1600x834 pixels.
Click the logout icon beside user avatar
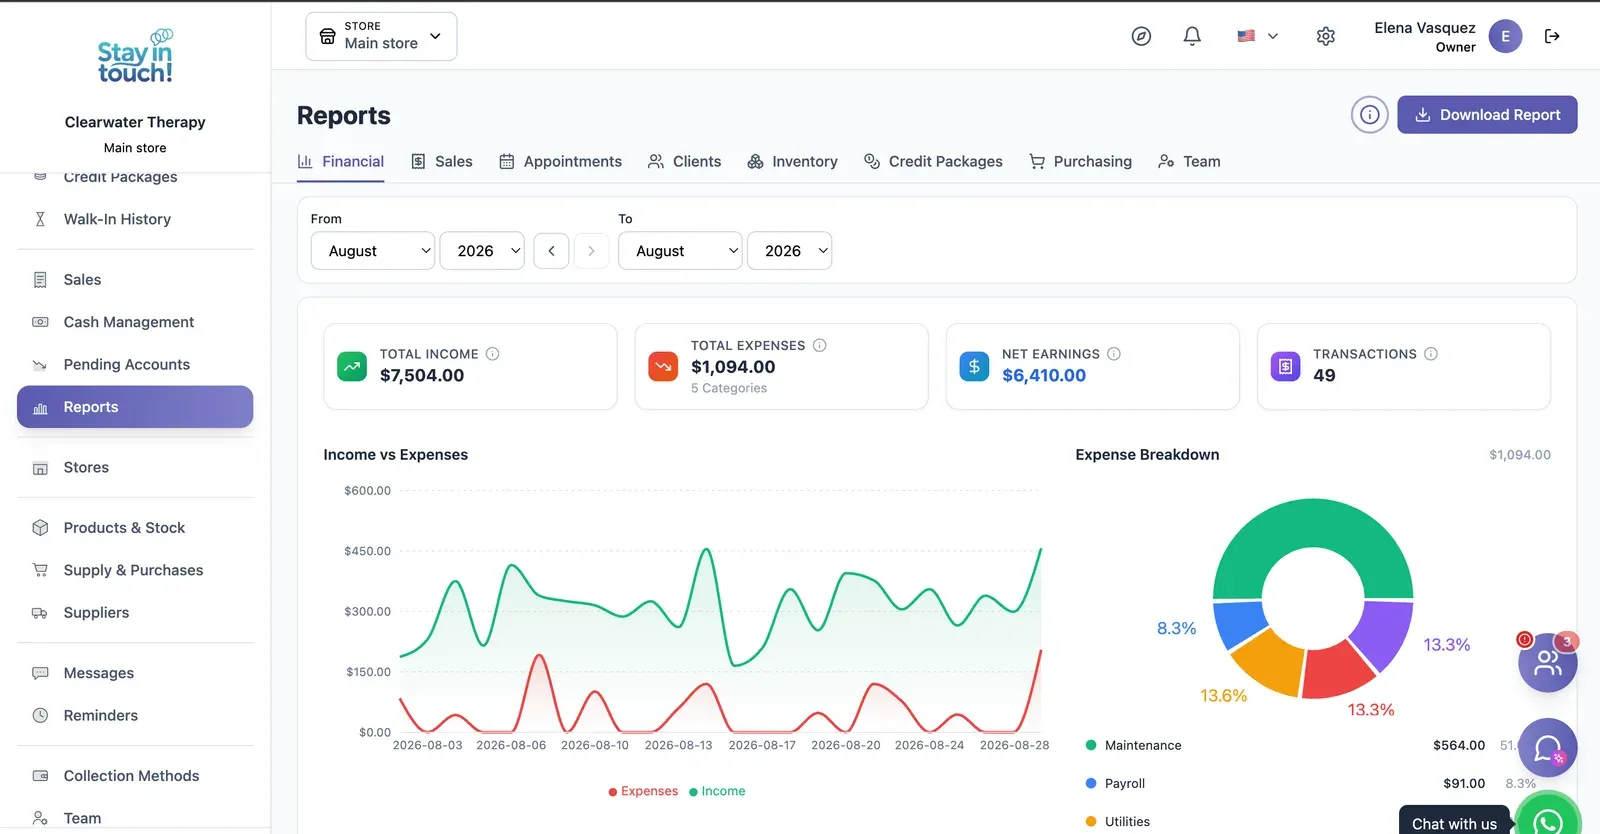[1552, 36]
